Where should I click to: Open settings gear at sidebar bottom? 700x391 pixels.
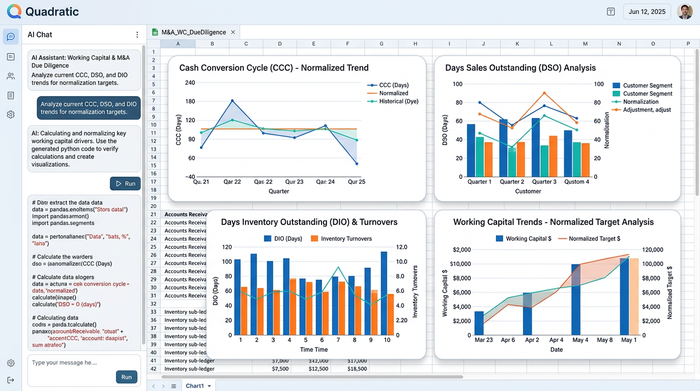[x=11, y=363]
